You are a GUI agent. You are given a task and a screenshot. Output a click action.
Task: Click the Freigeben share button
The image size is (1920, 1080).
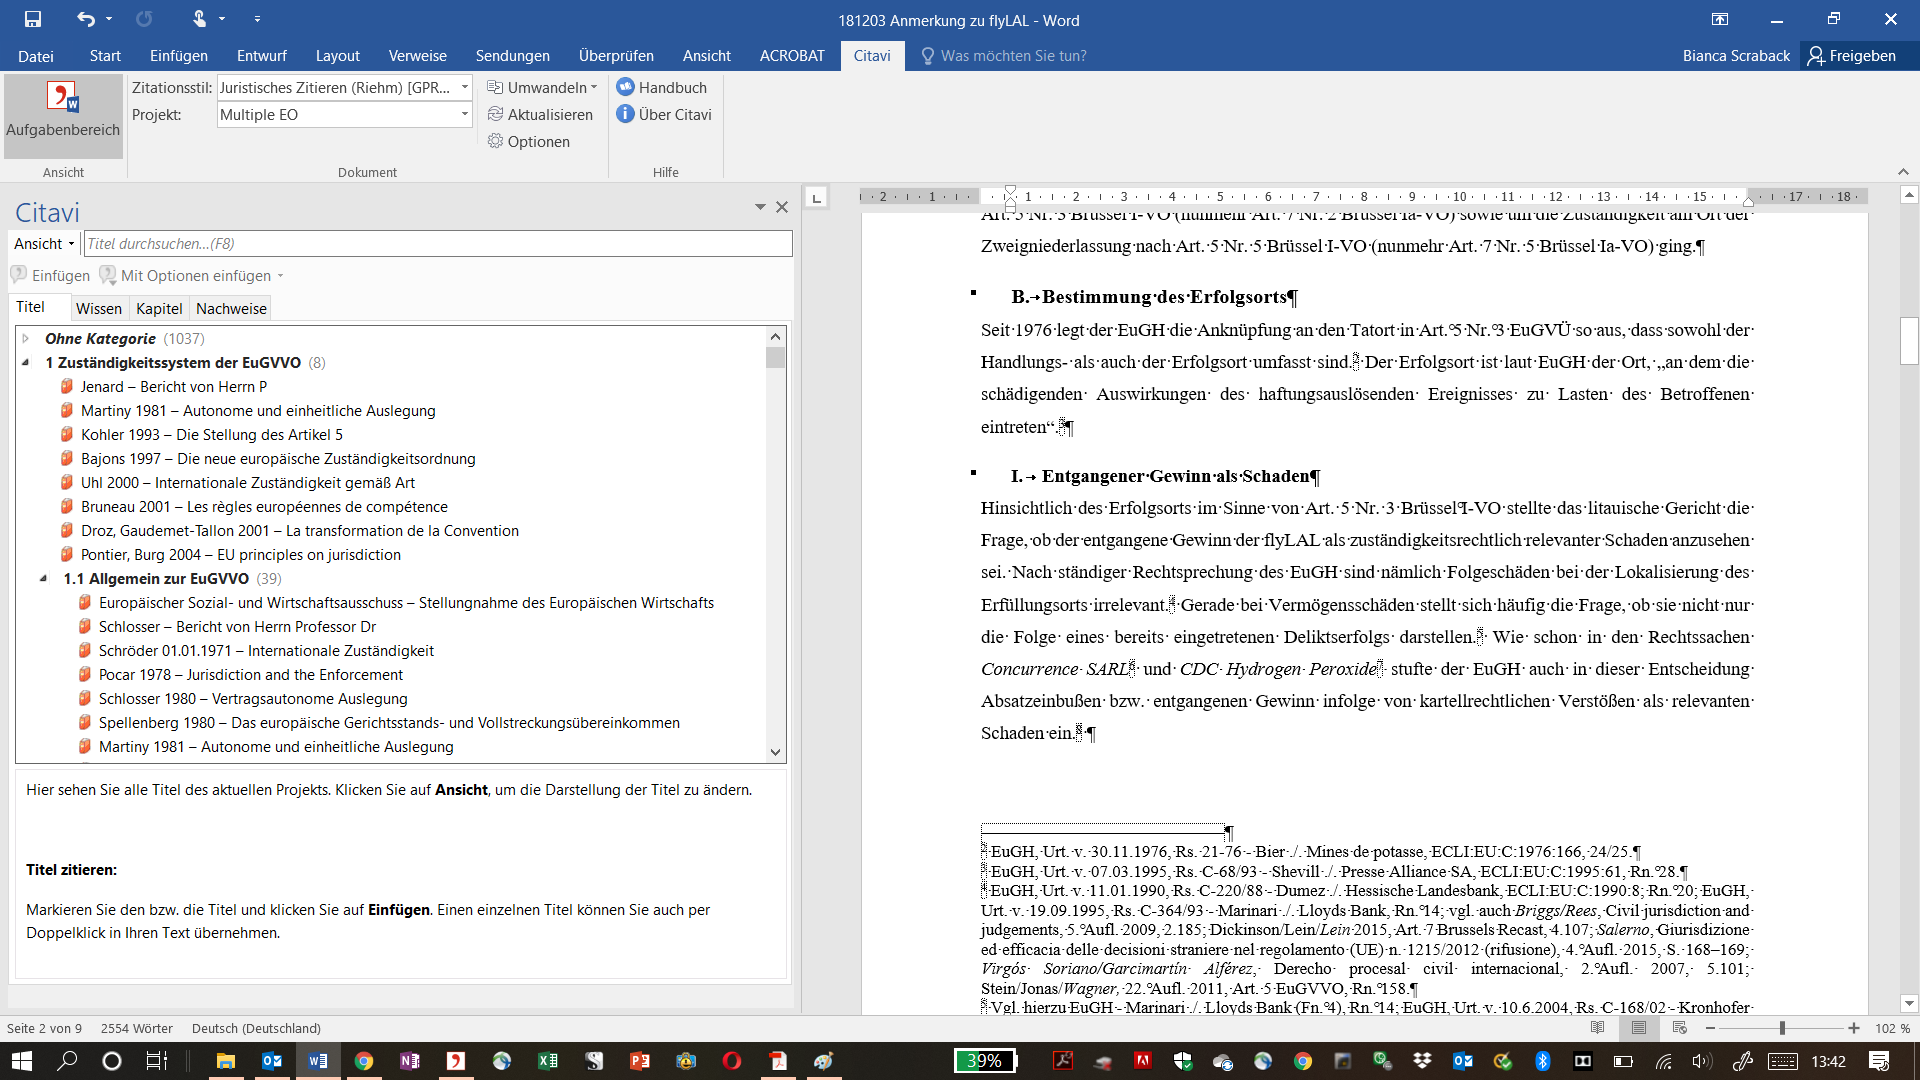[1852, 56]
